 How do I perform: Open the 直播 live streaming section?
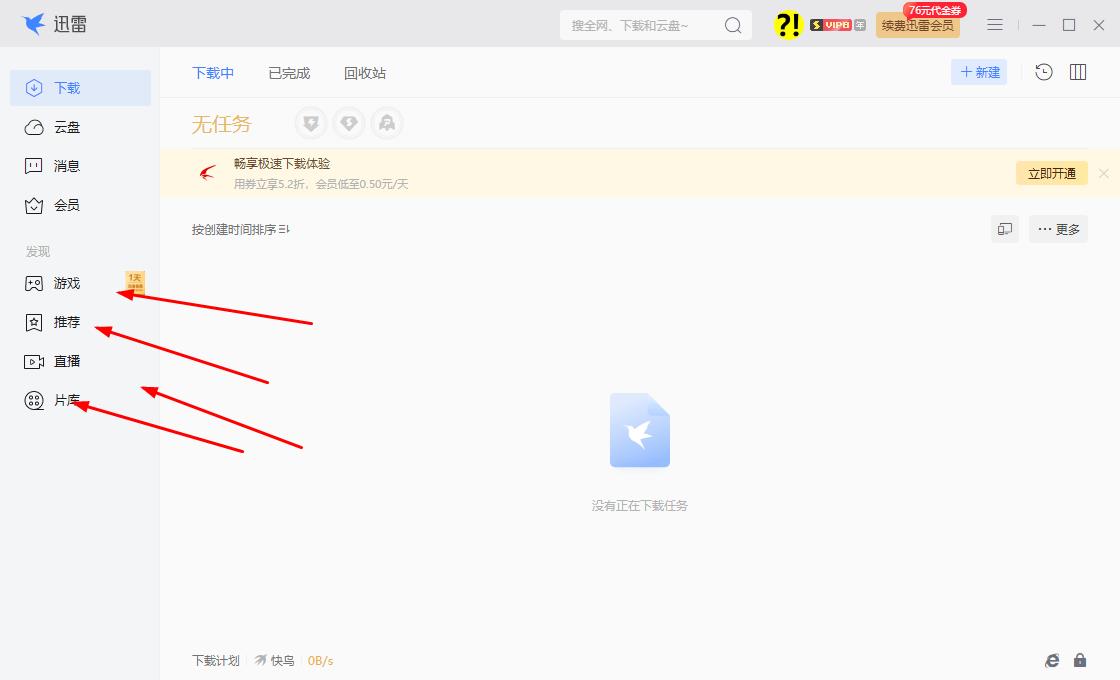pyautogui.click(x=62, y=361)
